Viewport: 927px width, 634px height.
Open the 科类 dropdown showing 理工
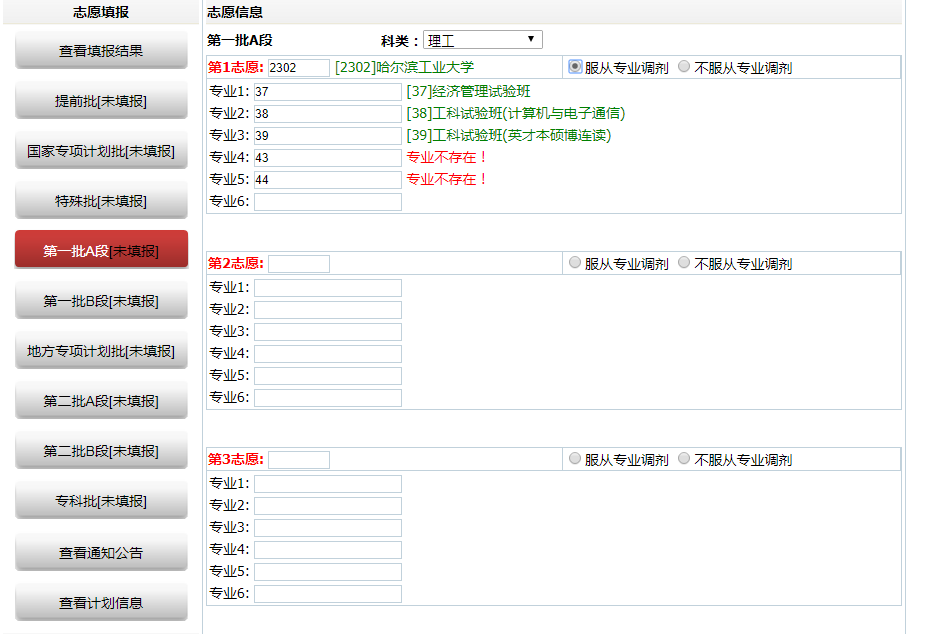482,40
